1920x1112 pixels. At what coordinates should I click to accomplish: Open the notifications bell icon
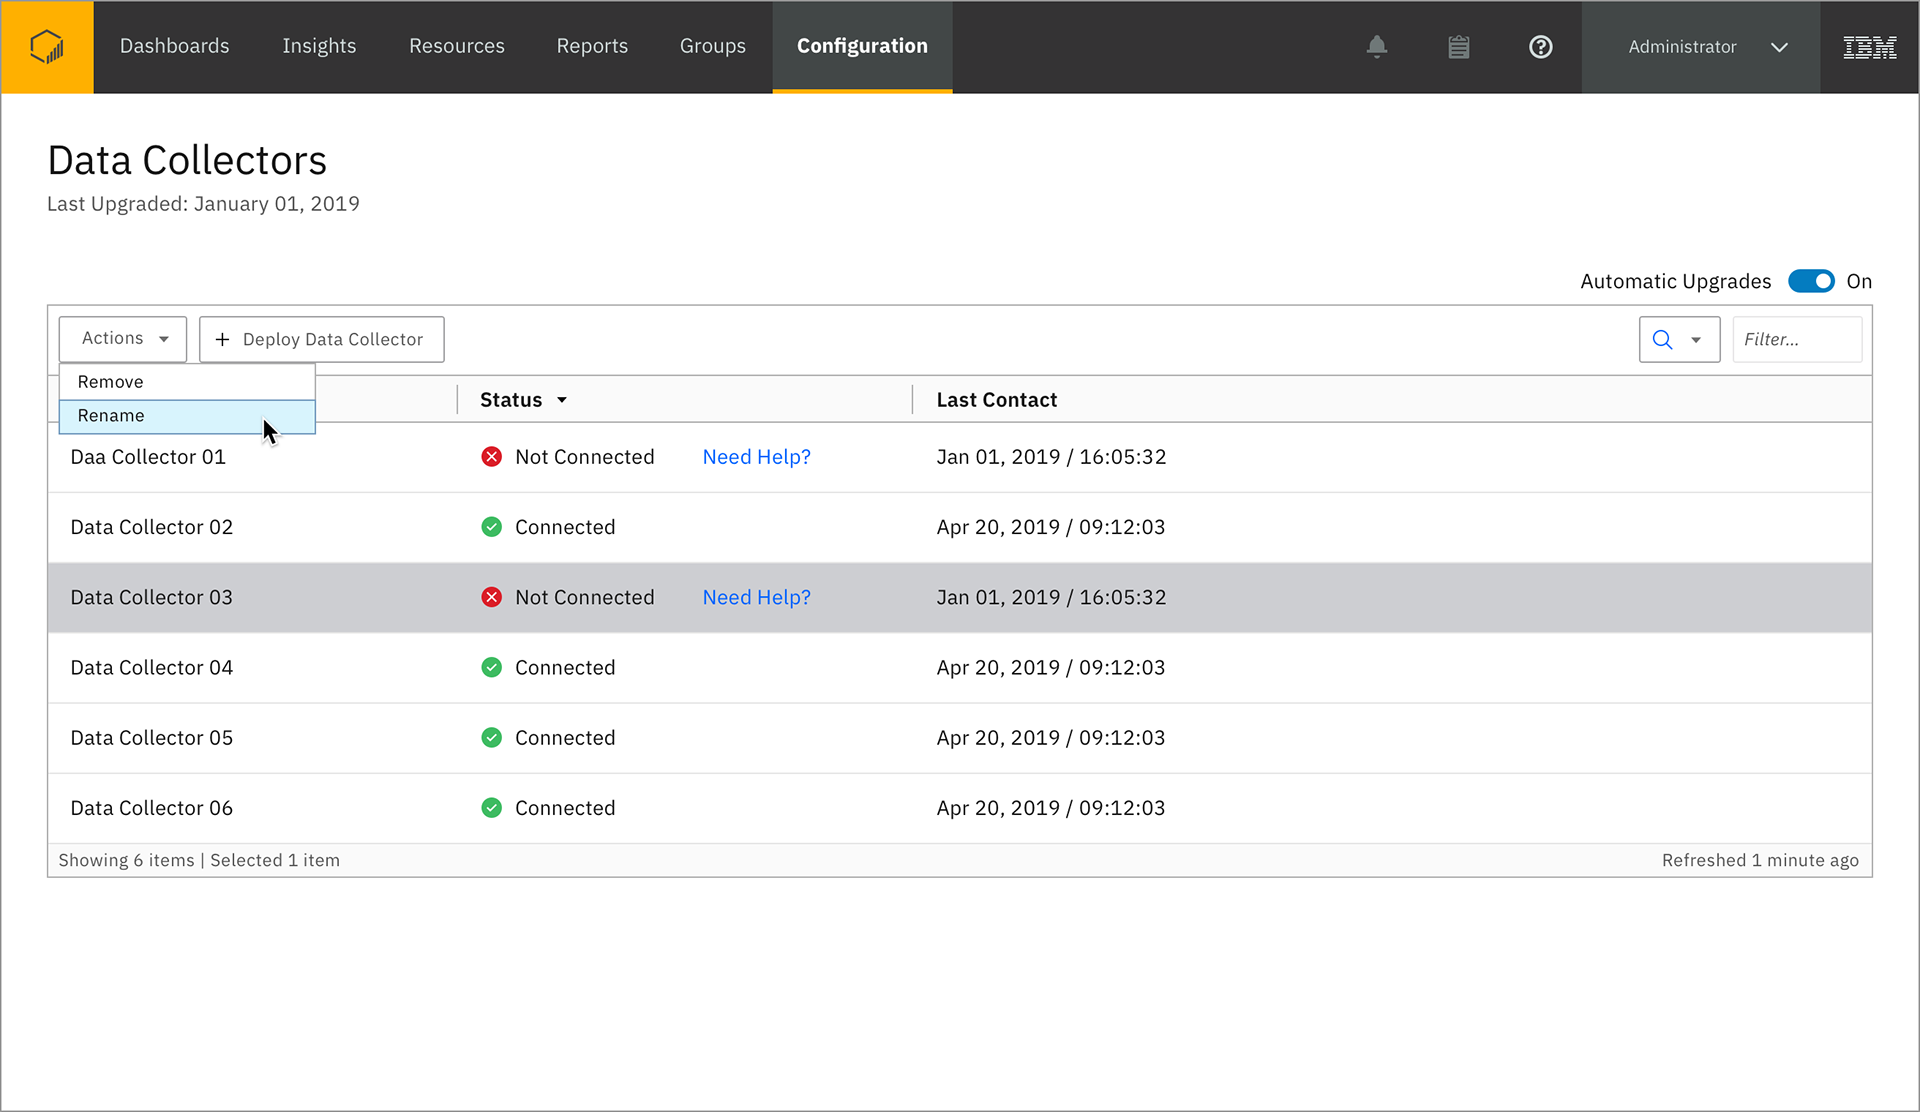[x=1377, y=47]
